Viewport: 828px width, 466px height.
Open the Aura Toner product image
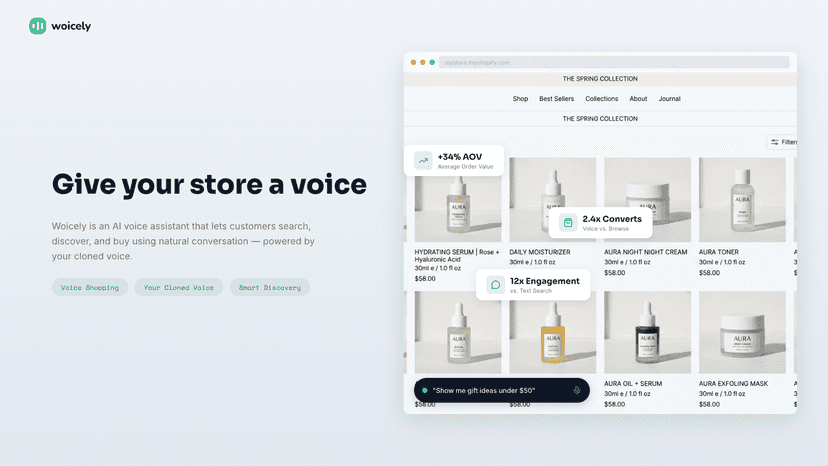click(742, 200)
